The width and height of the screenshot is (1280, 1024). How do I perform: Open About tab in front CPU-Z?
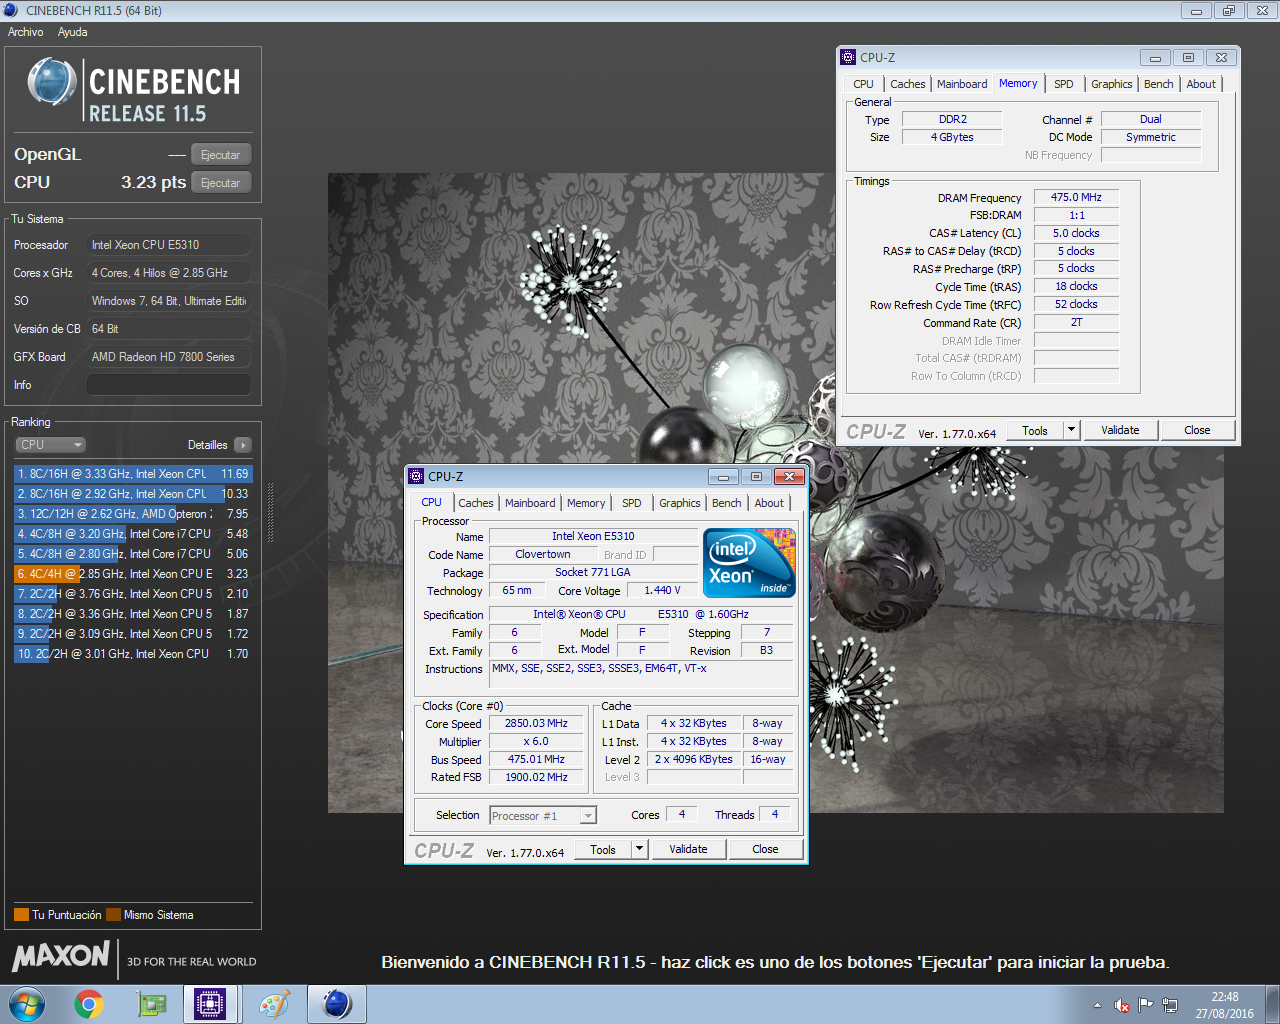769,503
